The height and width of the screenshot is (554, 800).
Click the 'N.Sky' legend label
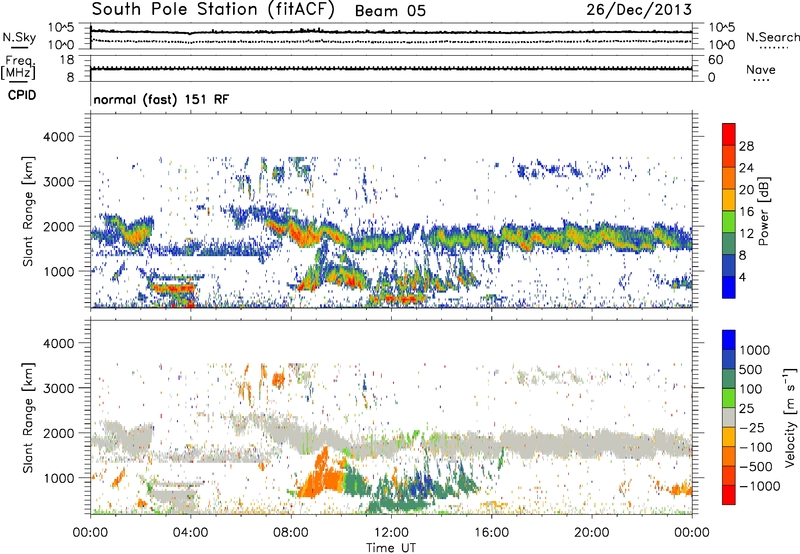click(x=19, y=37)
